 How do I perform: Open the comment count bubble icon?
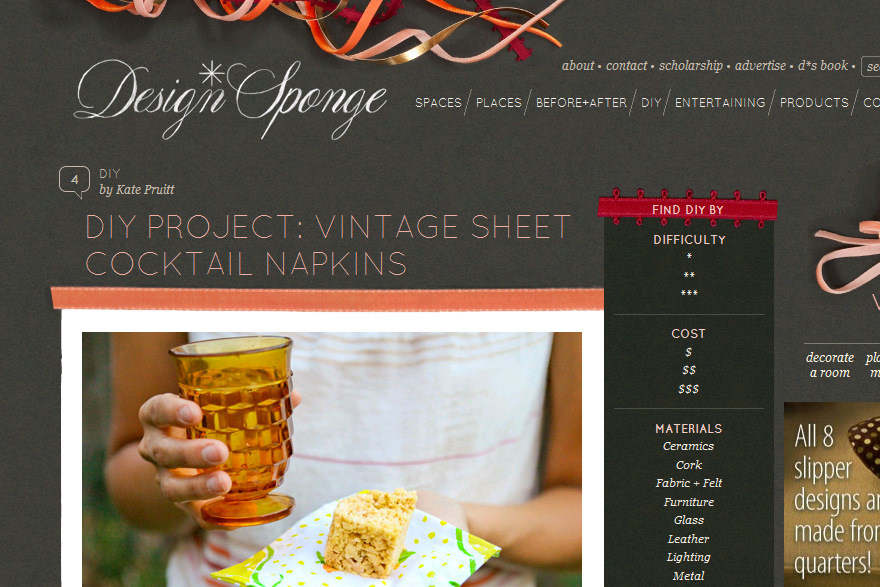pos(74,181)
